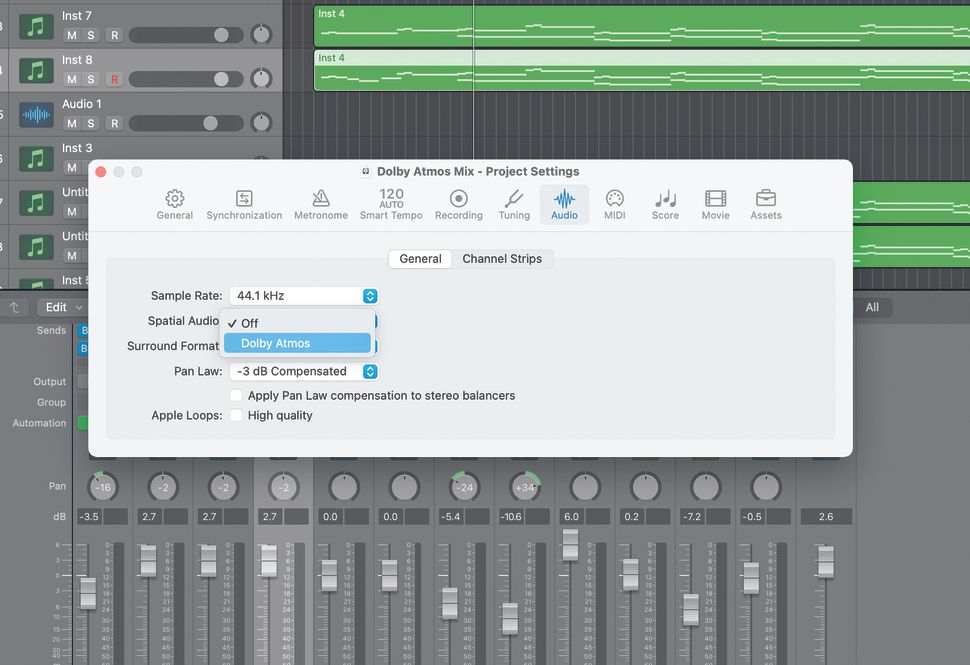Viewport: 970px width, 665px height.
Task: Enable record arm on the Inst 8 track
Action: click(114, 78)
